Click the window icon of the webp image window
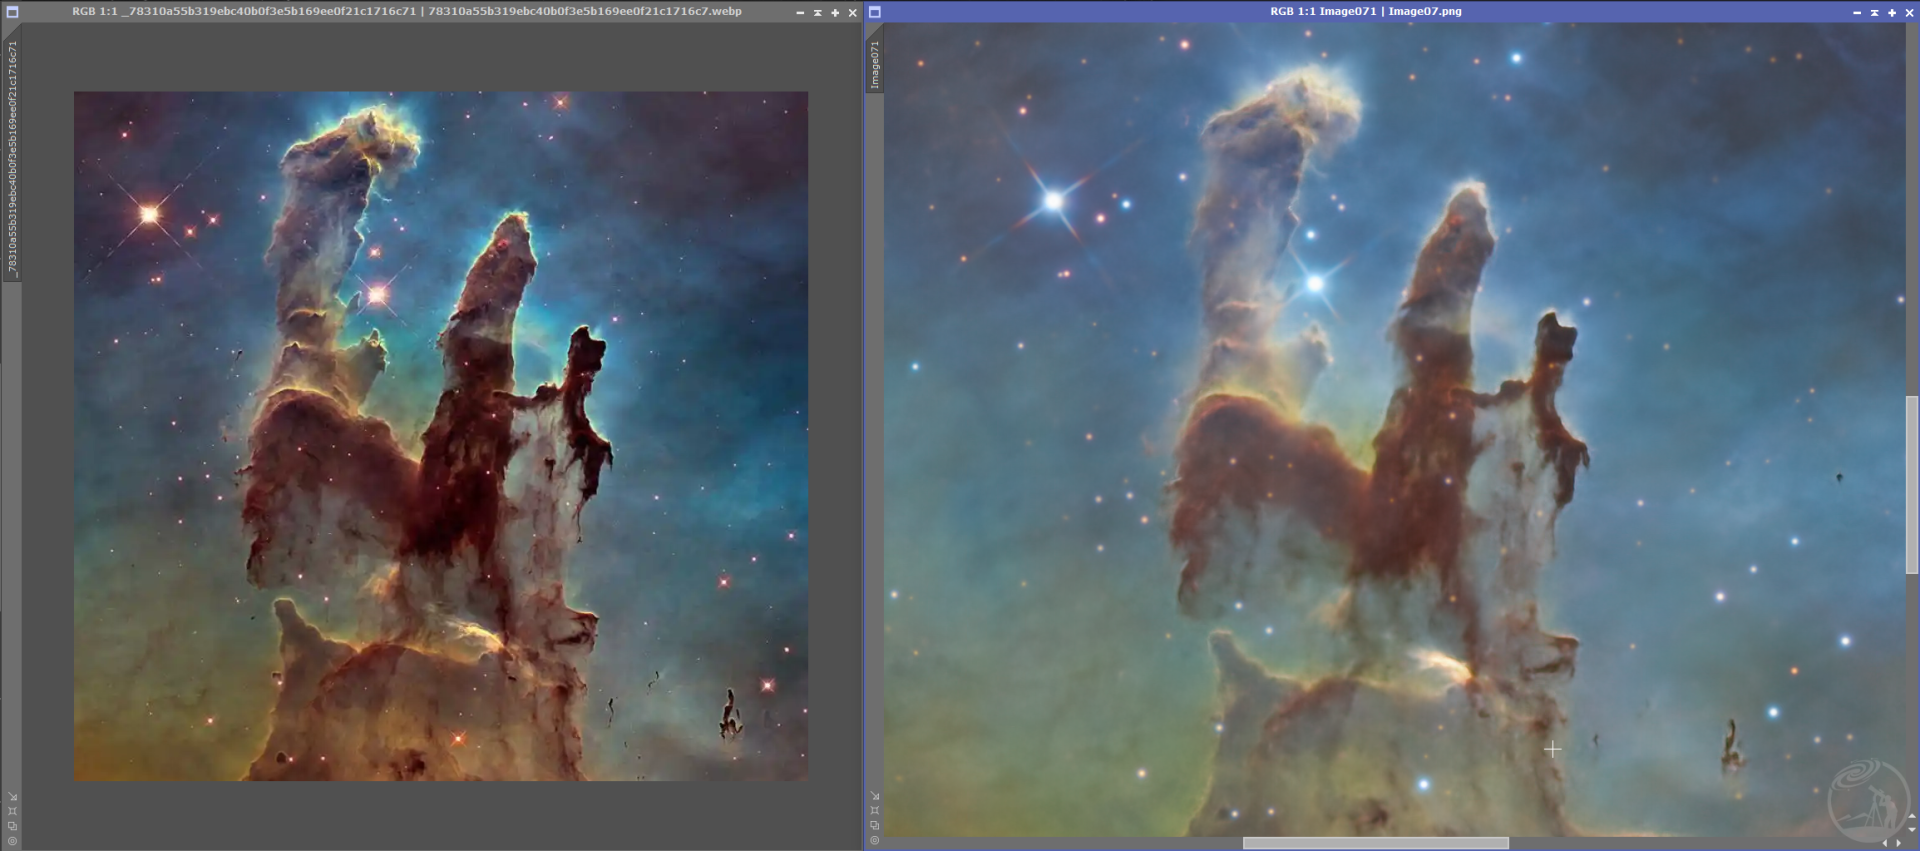Image resolution: width=1920 pixels, height=851 pixels. click(x=12, y=12)
